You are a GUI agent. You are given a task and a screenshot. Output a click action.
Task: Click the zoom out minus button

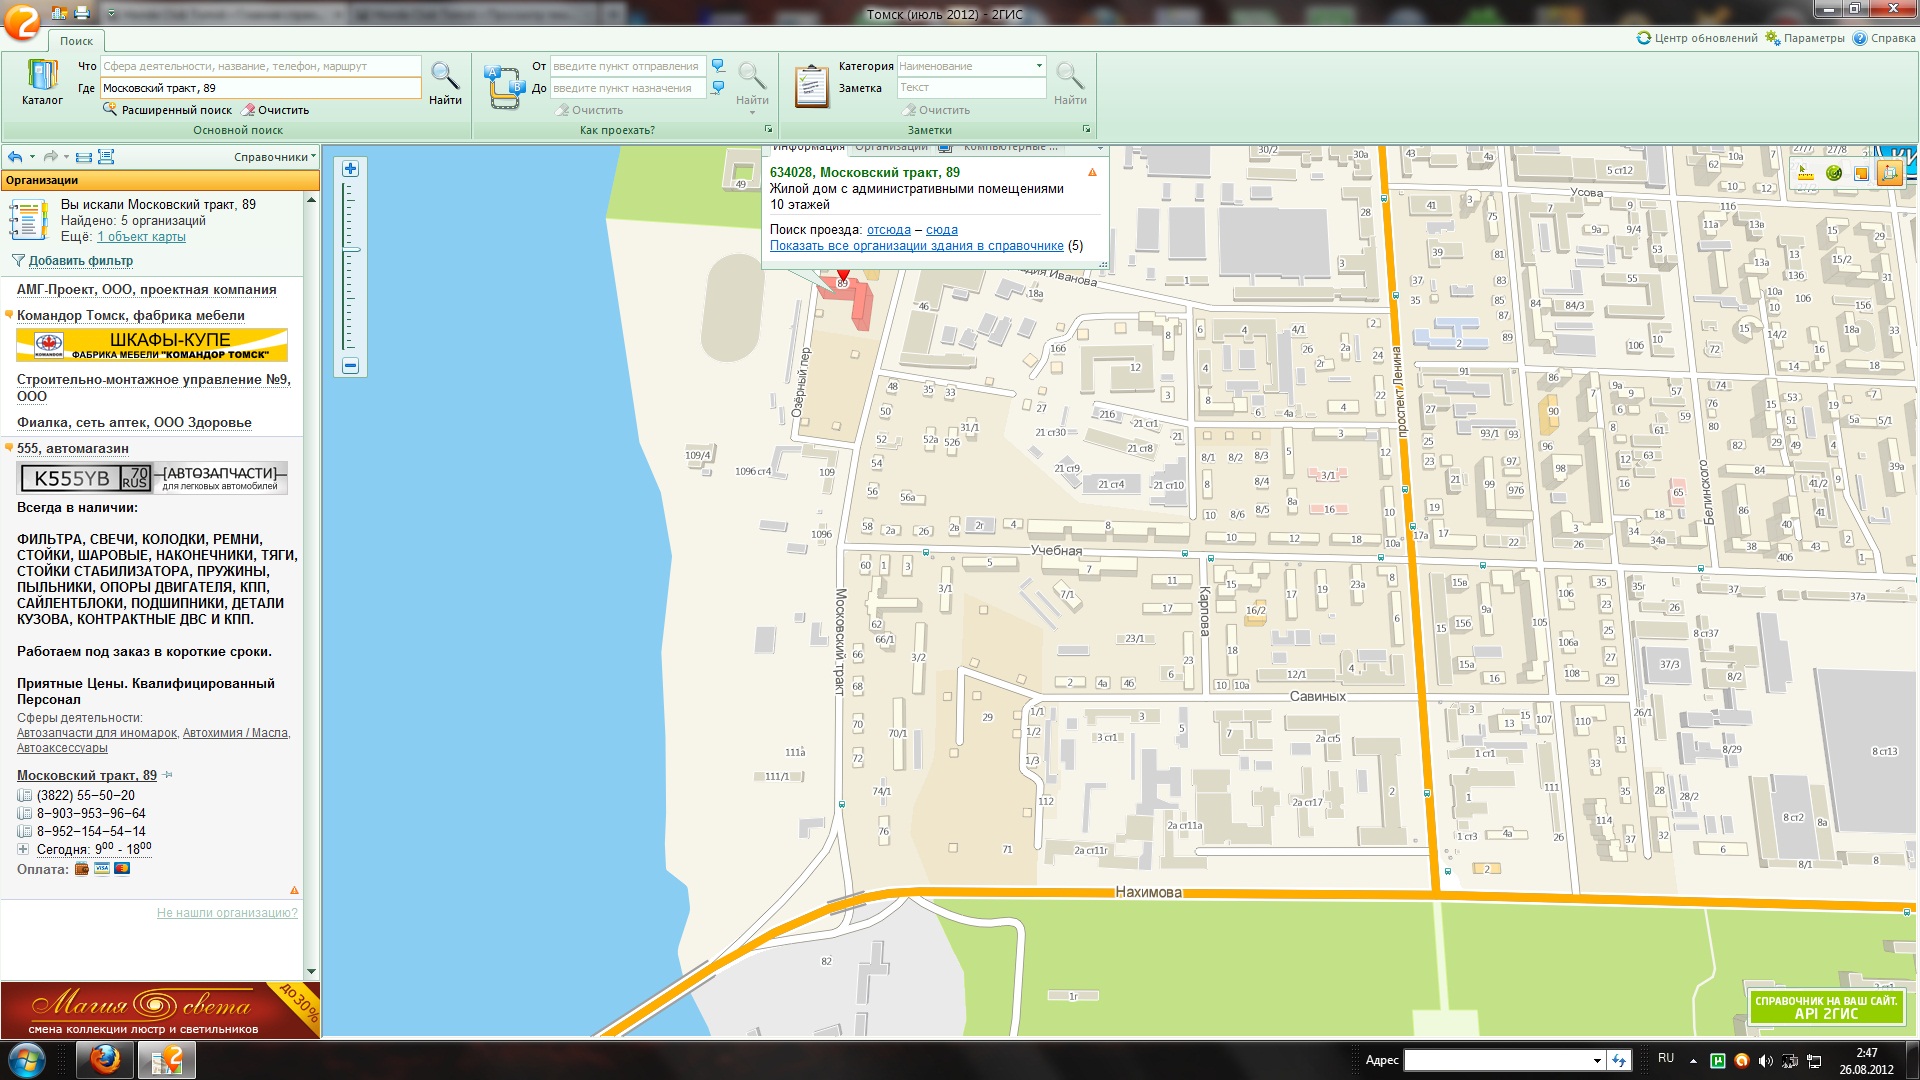click(350, 366)
